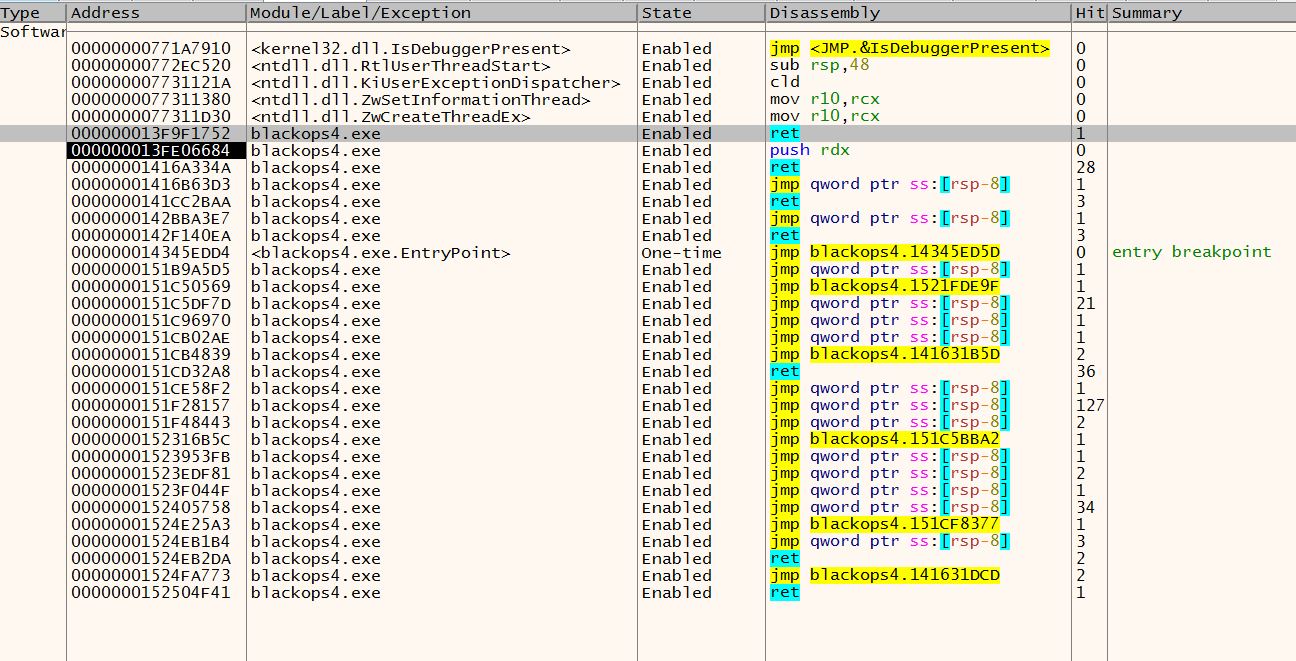Viewport: 1296px width, 661px height.
Task: Click hit count 28
Action: (x=1085, y=168)
